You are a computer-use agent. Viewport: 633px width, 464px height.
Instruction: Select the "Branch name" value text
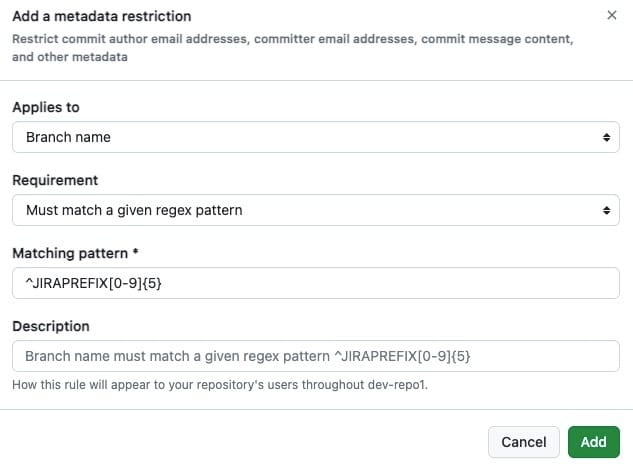(68, 137)
